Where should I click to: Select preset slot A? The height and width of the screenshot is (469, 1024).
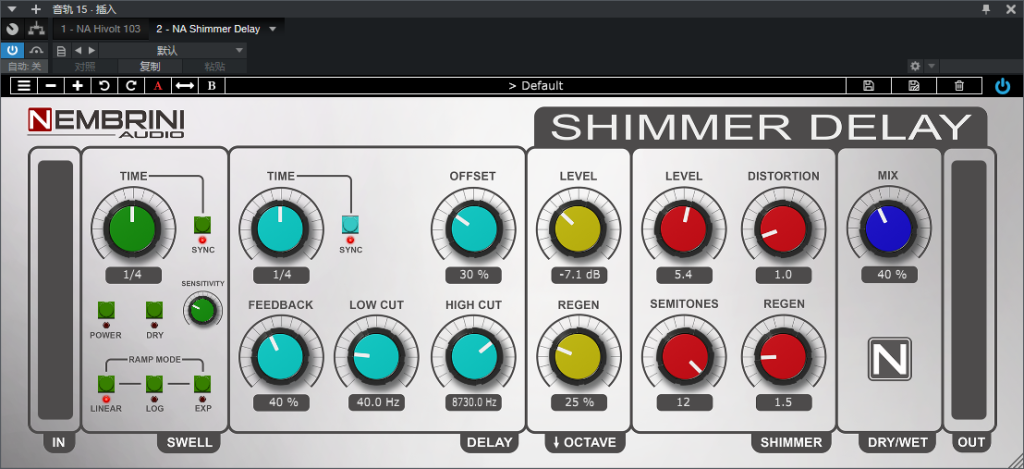tap(157, 86)
